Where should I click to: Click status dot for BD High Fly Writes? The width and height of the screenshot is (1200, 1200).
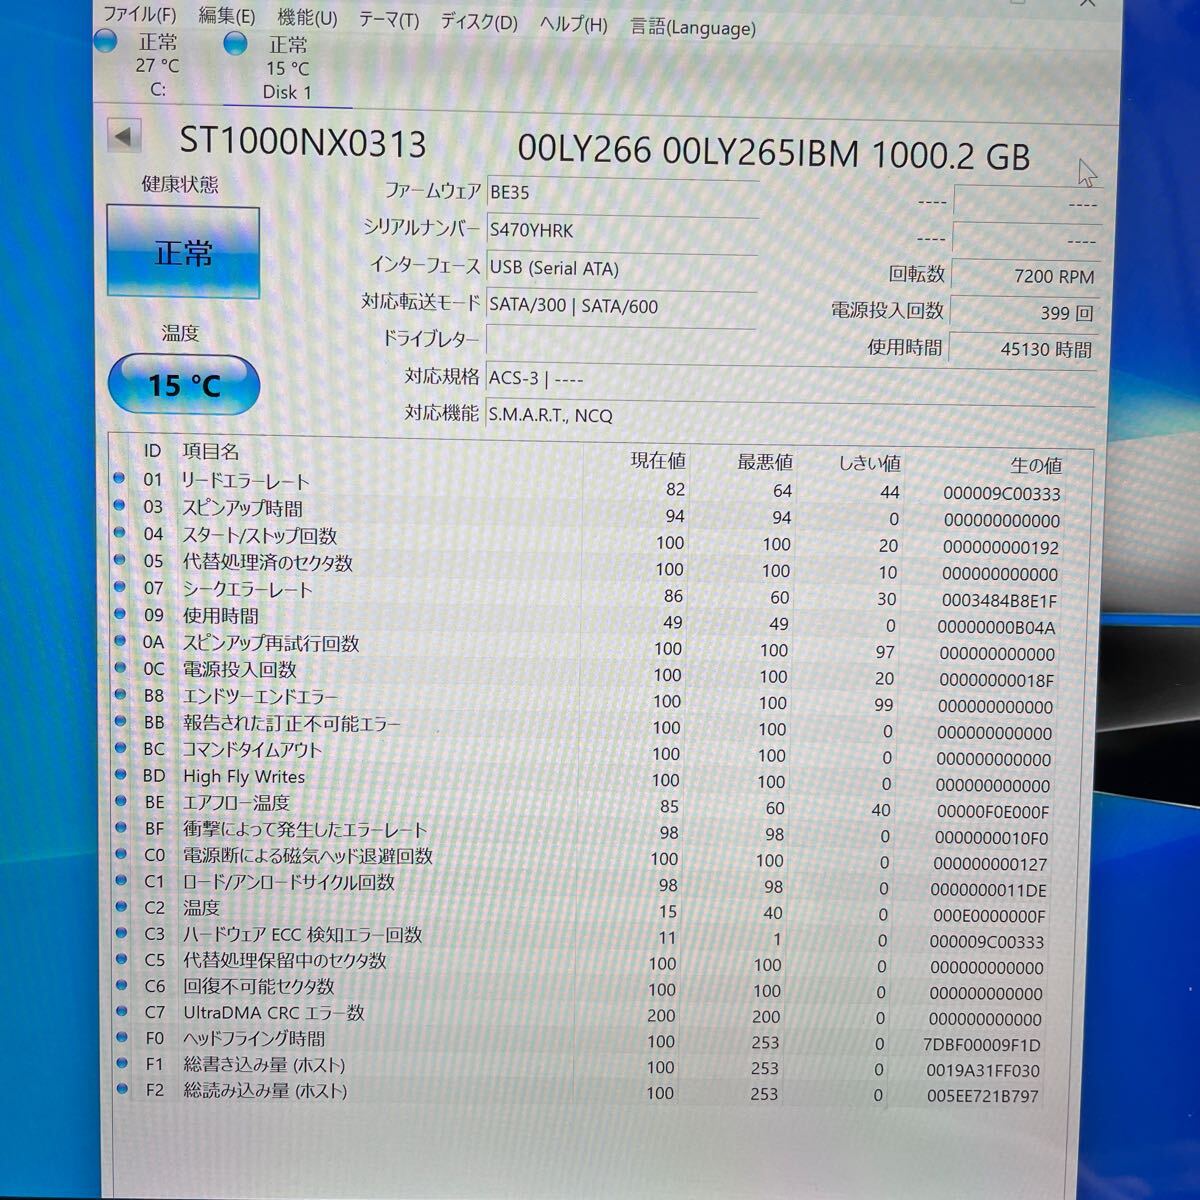[120, 774]
